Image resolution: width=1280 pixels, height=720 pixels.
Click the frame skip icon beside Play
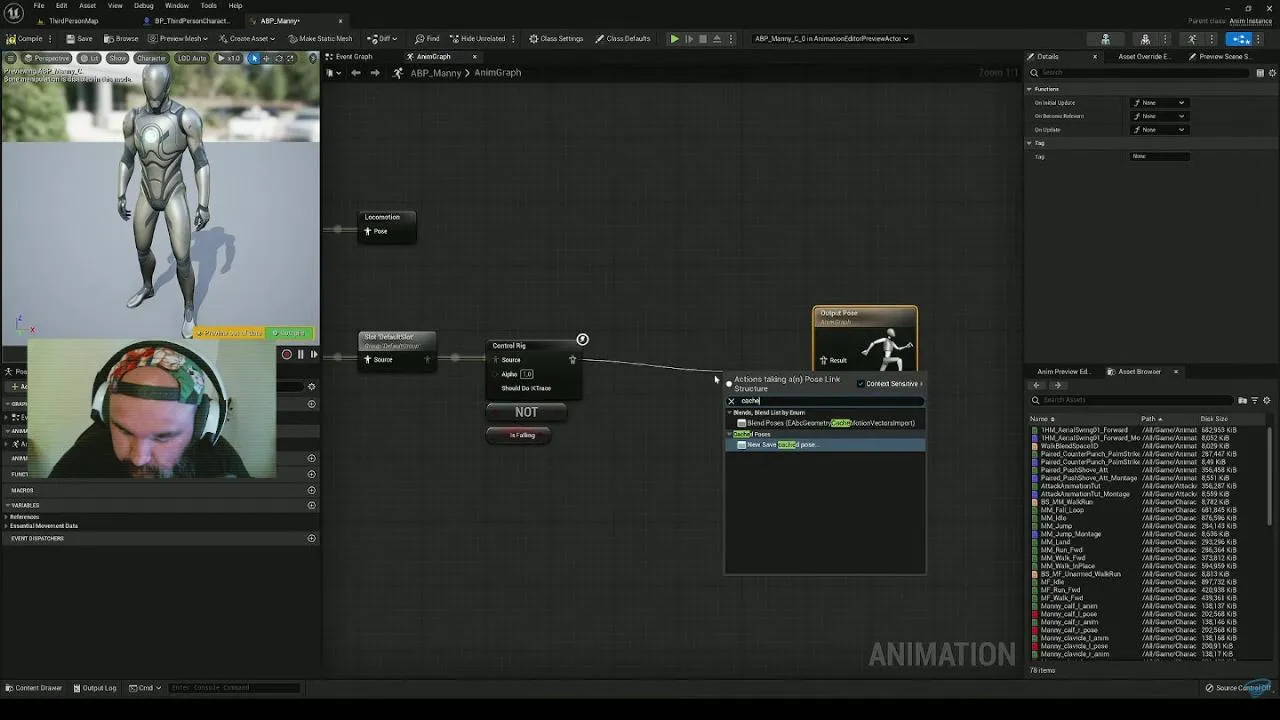pyautogui.click(x=688, y=39)
